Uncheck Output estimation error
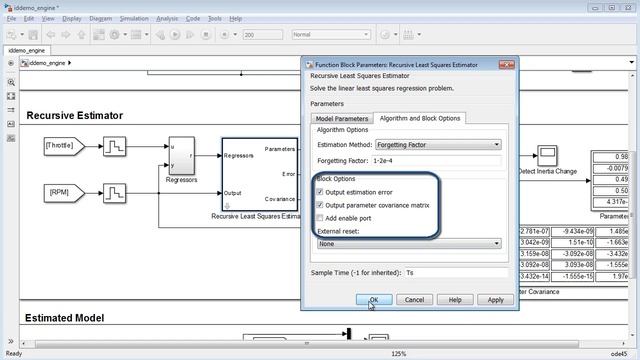 (x=320, y=192)
